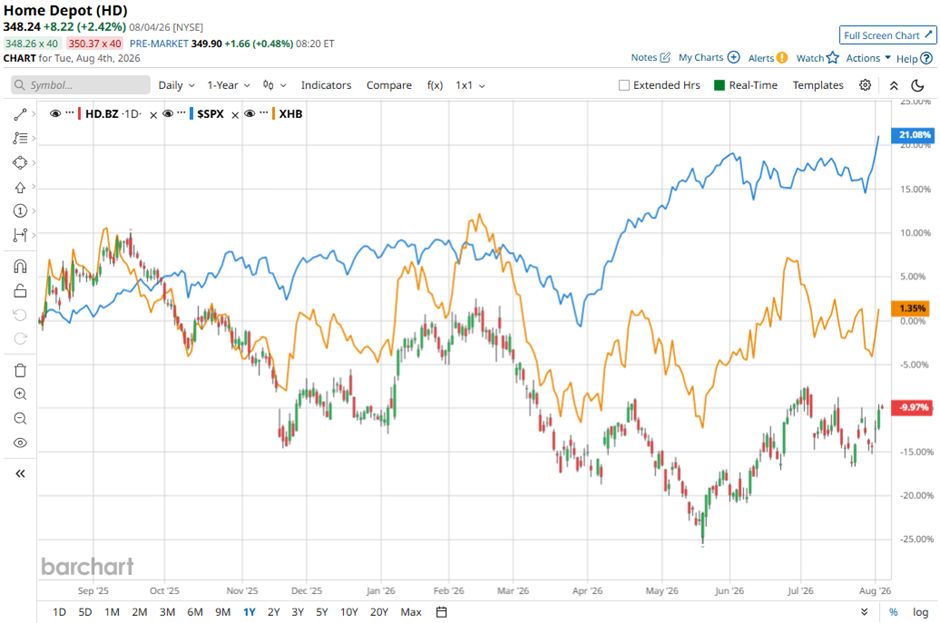Screen dimensions: 940x623
Task: Open the numbered annotation tool
Action: [x=20, y=211]
